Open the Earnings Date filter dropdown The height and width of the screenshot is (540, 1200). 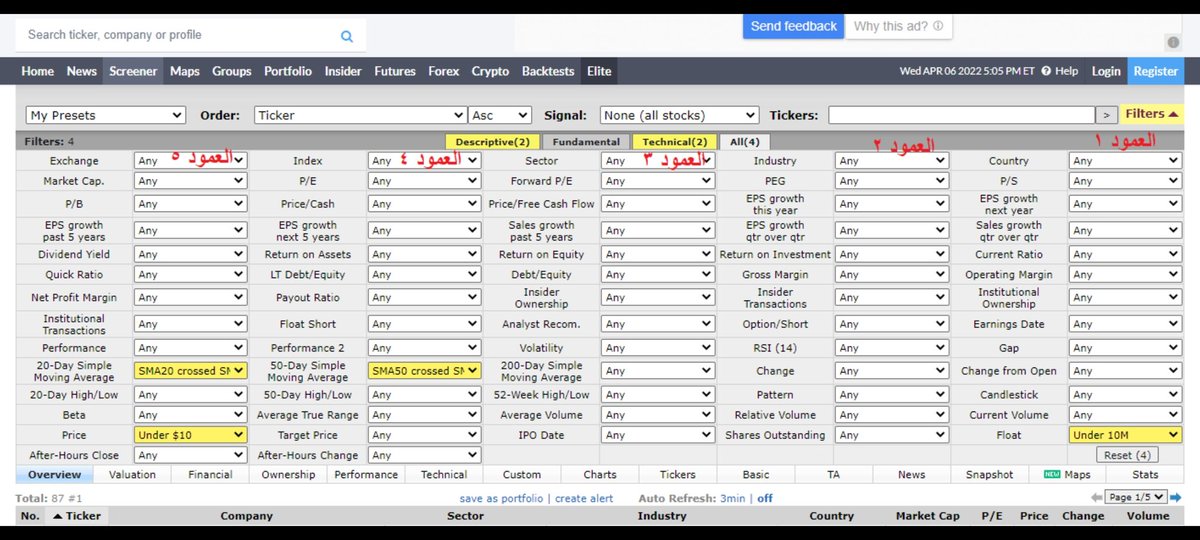[1125, 324]
